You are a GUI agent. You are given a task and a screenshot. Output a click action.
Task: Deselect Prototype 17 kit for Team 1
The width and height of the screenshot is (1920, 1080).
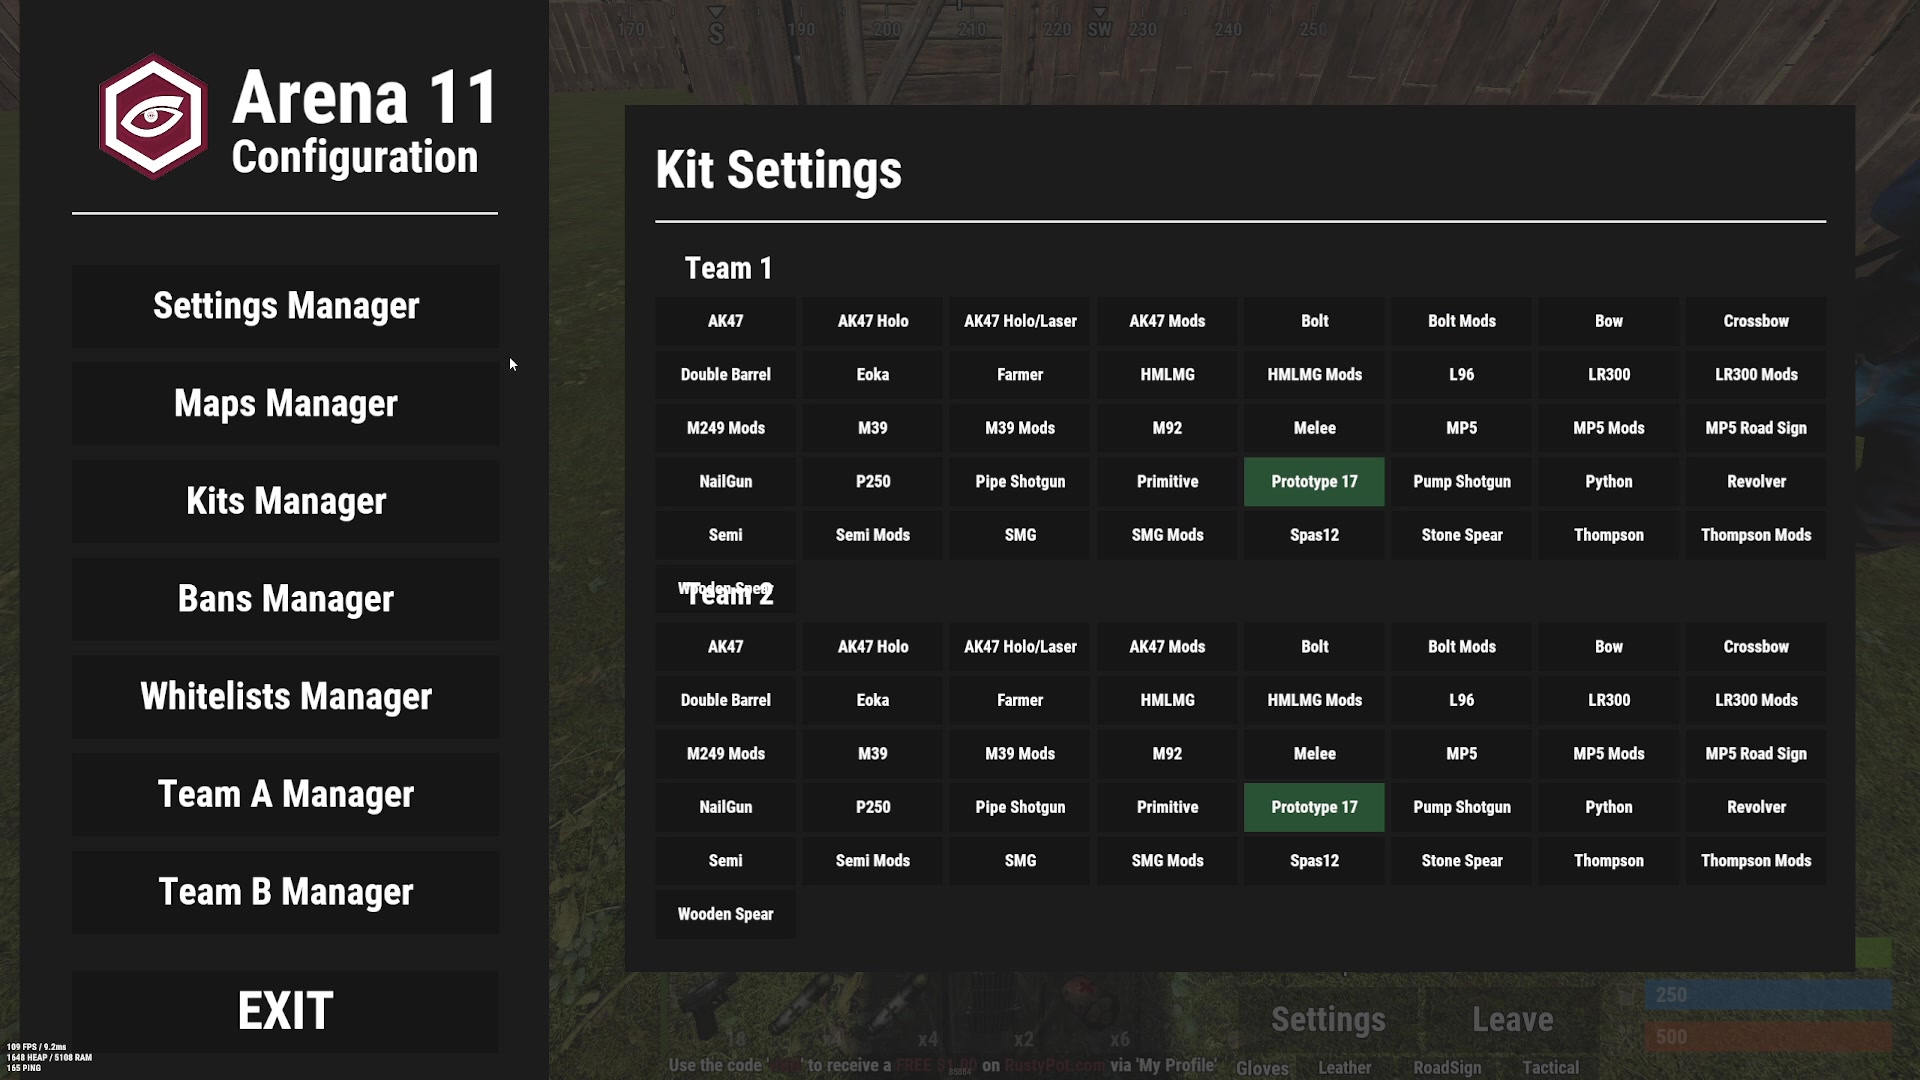(1314, 482)
